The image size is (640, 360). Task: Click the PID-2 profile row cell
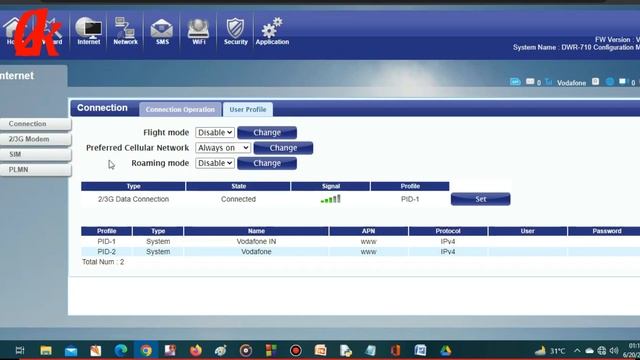tap(107, 251)
